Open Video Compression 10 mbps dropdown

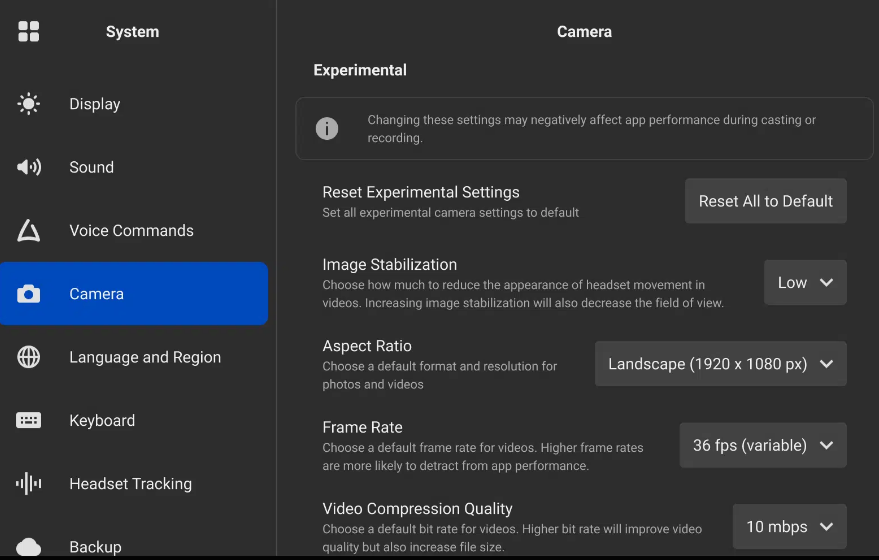789,526
